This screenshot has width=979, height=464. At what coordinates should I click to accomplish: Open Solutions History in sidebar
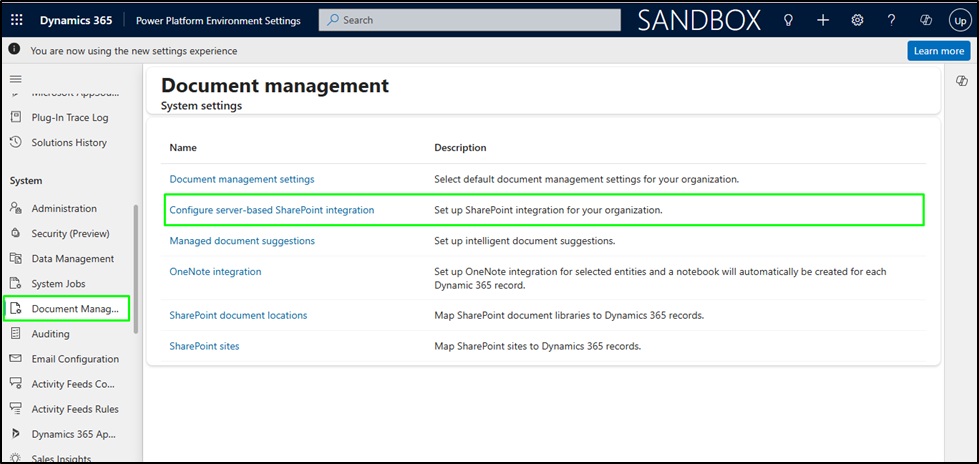click(x=69, y=142)
